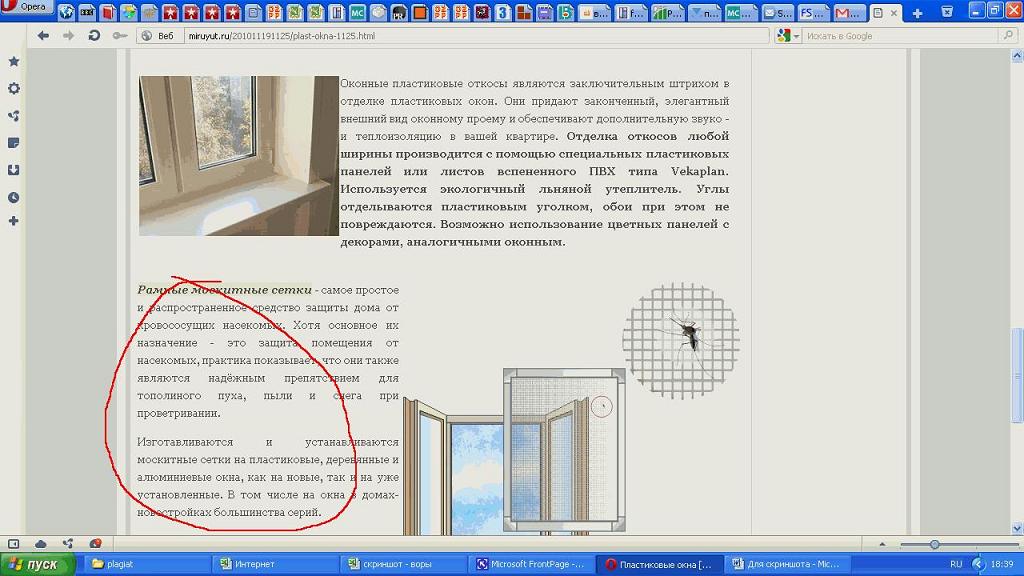Switch to the 'f...' tab
The width and height of the screenshot is (1024, 576).
coord(631,12)
